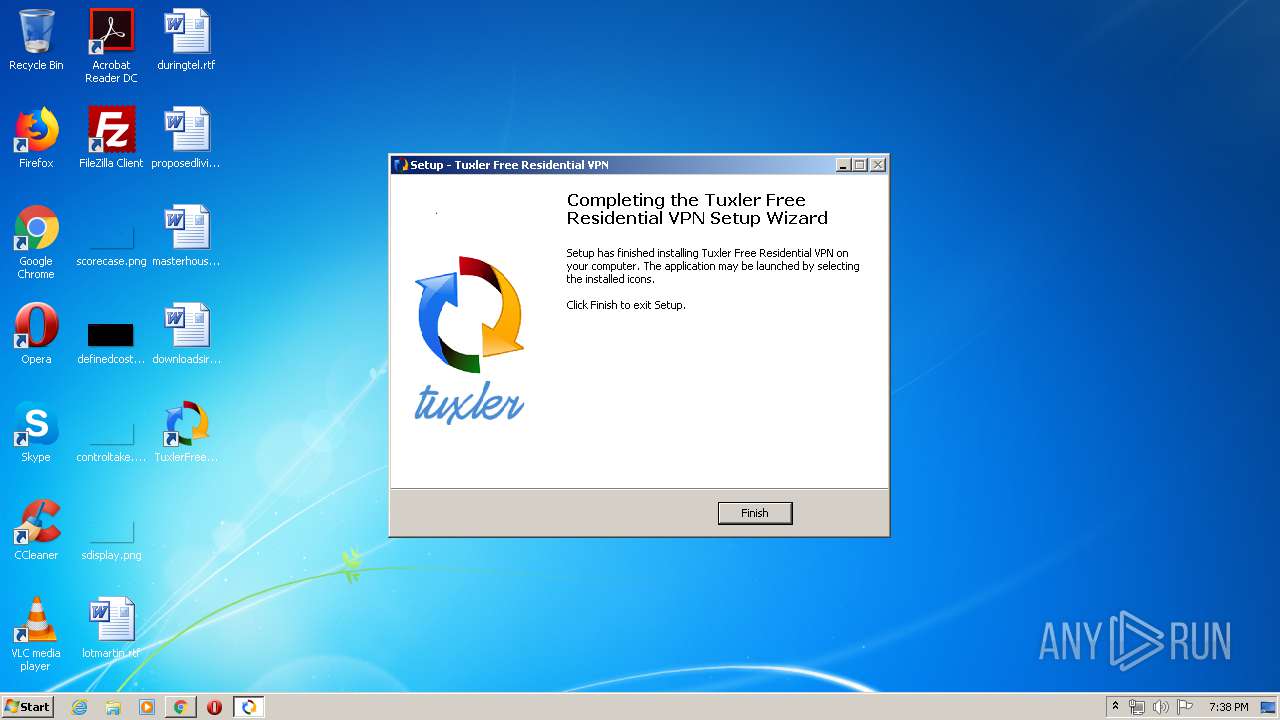Open Chrome from the taskbar
The height and width of the screenshot is (720, 1280).
181,707
